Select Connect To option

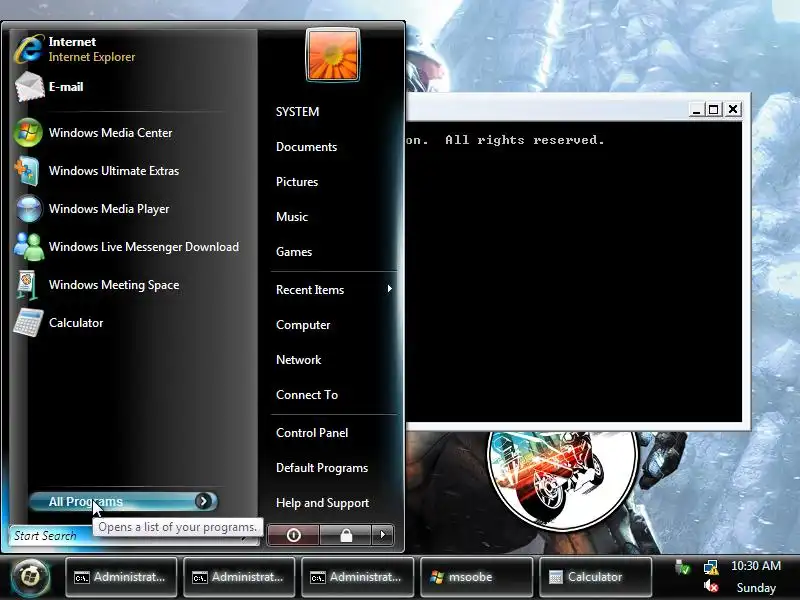pos(307,395)
